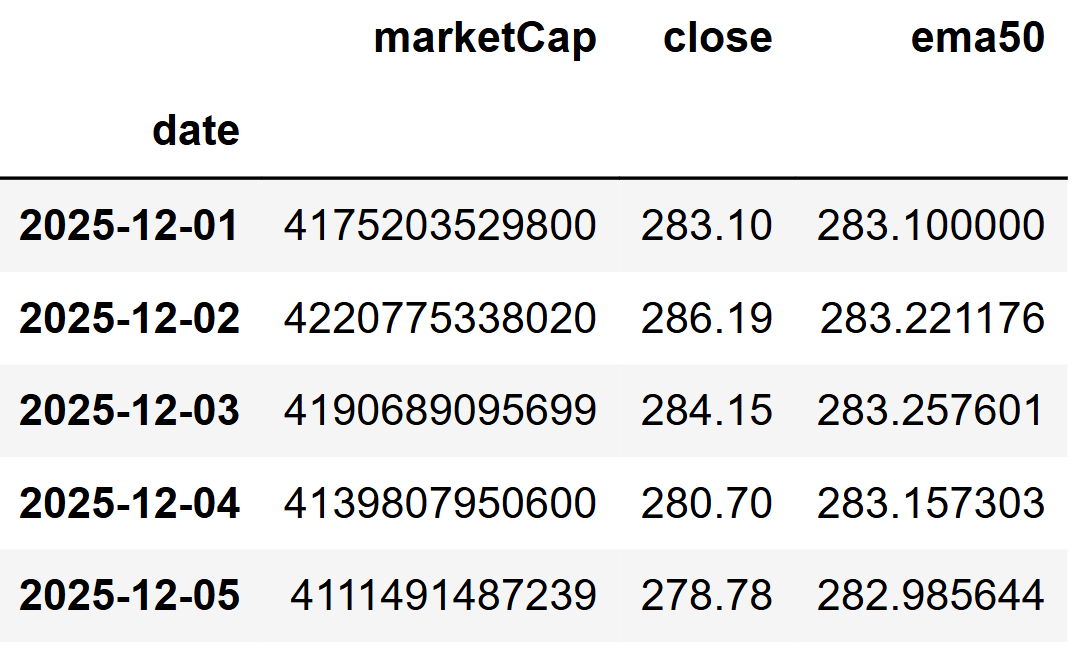Click ema50 value 283.257601

pyautogui.click(x=931, y=410)
